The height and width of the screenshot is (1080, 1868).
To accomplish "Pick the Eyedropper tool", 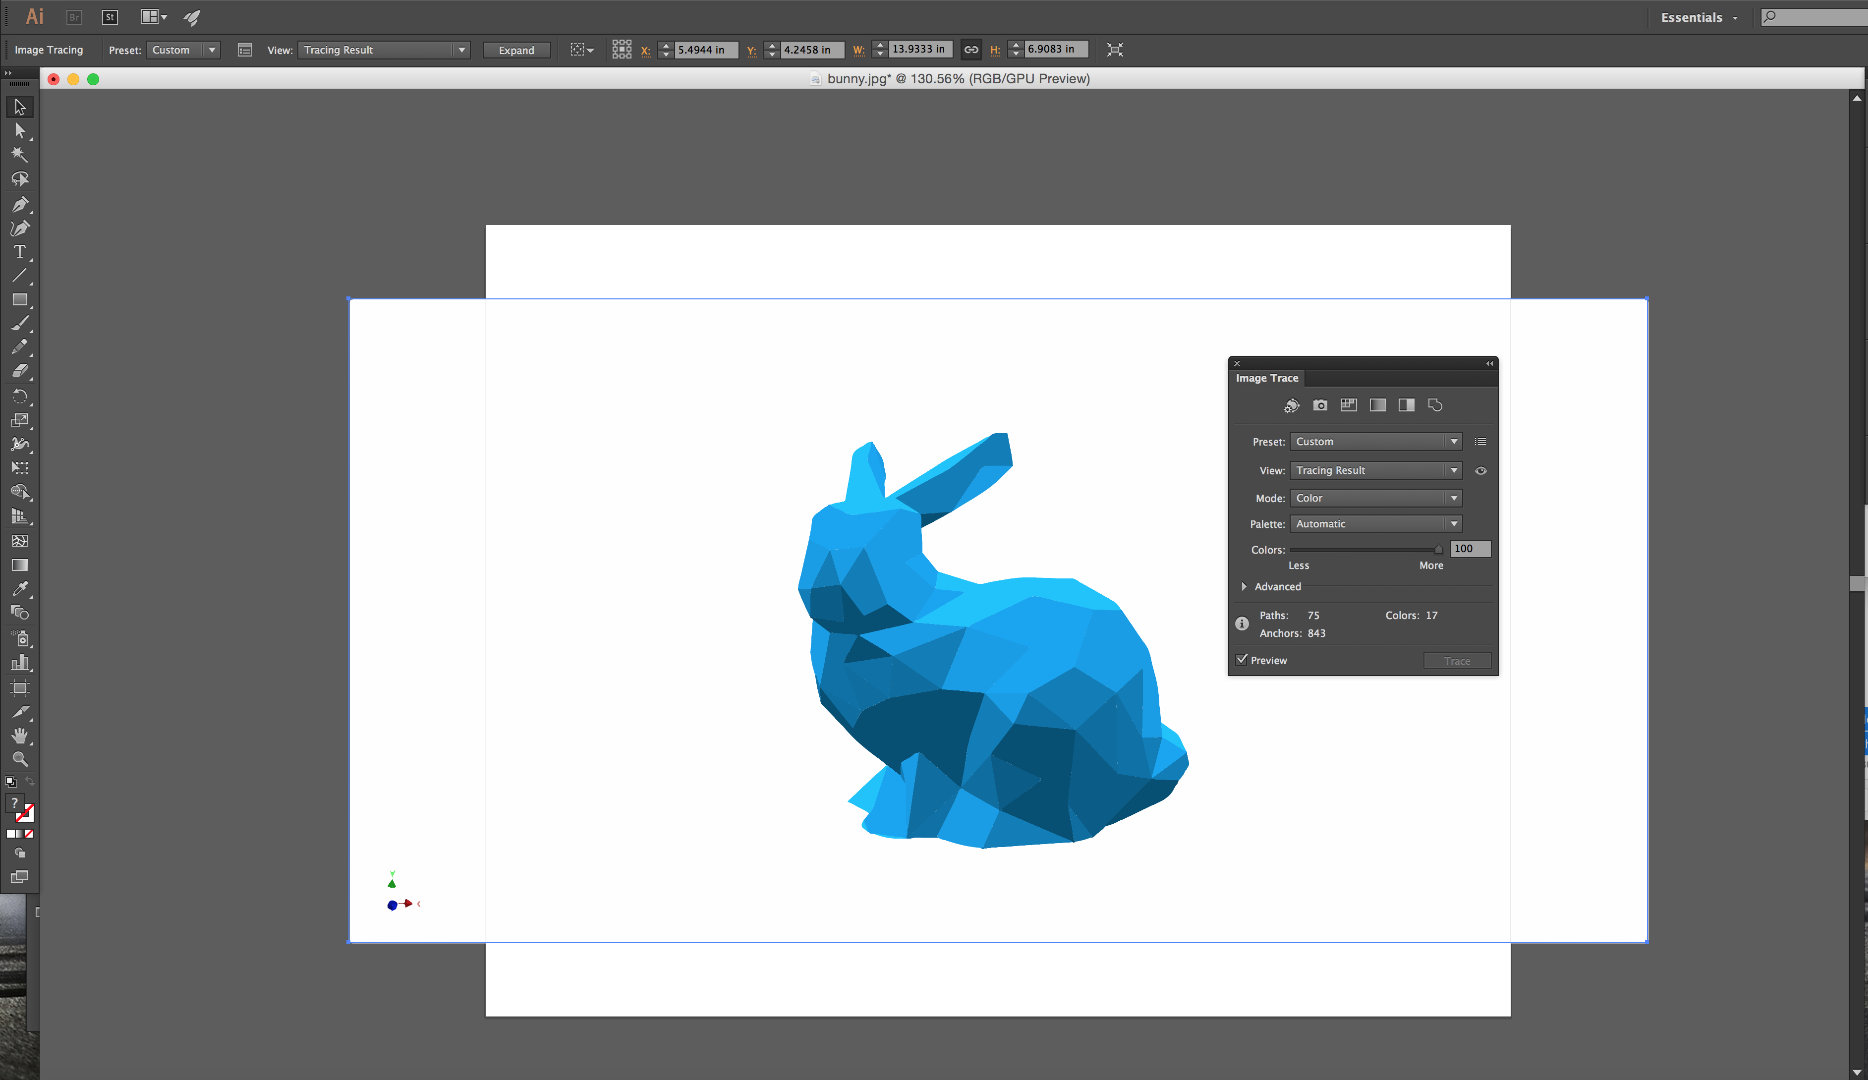I will point(20,589).
